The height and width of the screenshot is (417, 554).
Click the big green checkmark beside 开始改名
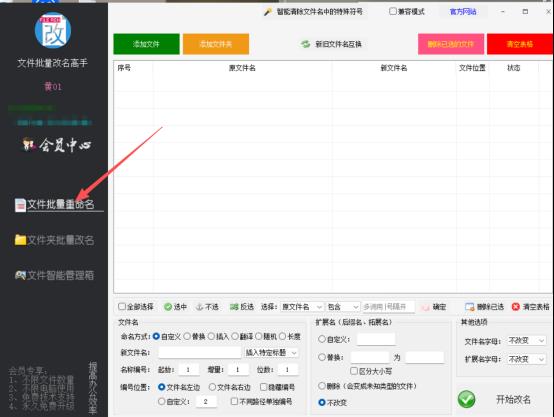click(466, 399)
